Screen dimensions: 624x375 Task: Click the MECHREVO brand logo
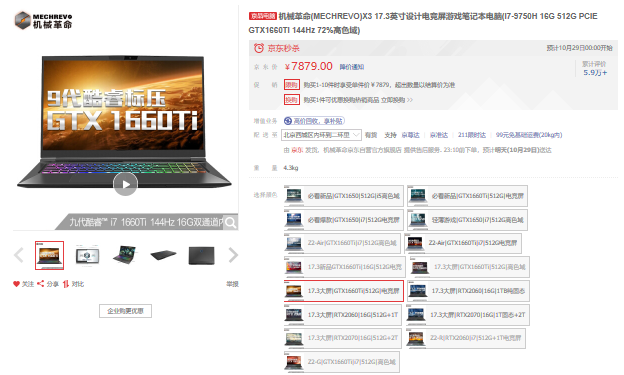(43, 20)
